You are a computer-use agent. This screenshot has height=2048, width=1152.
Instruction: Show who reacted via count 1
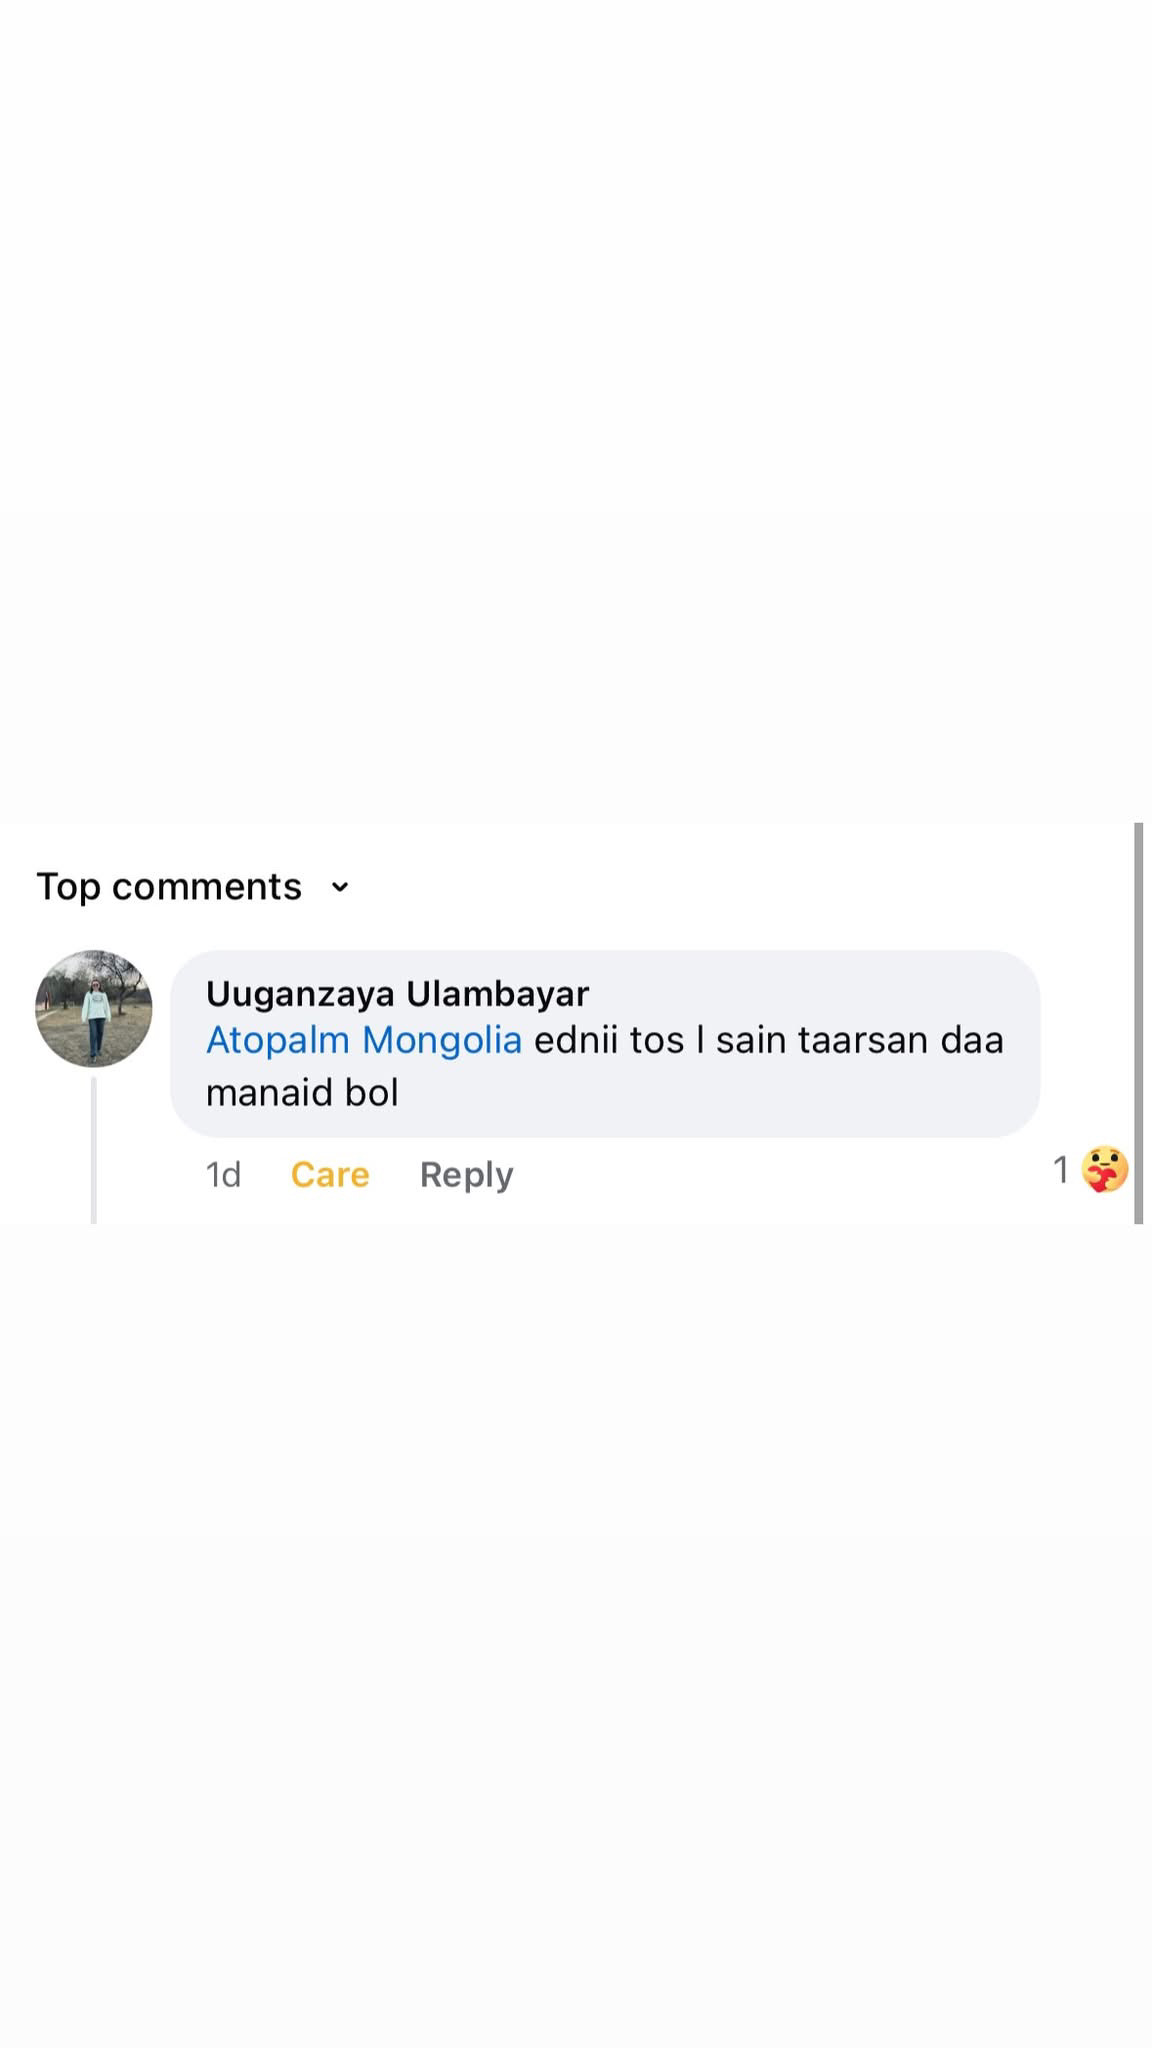1061,1169
